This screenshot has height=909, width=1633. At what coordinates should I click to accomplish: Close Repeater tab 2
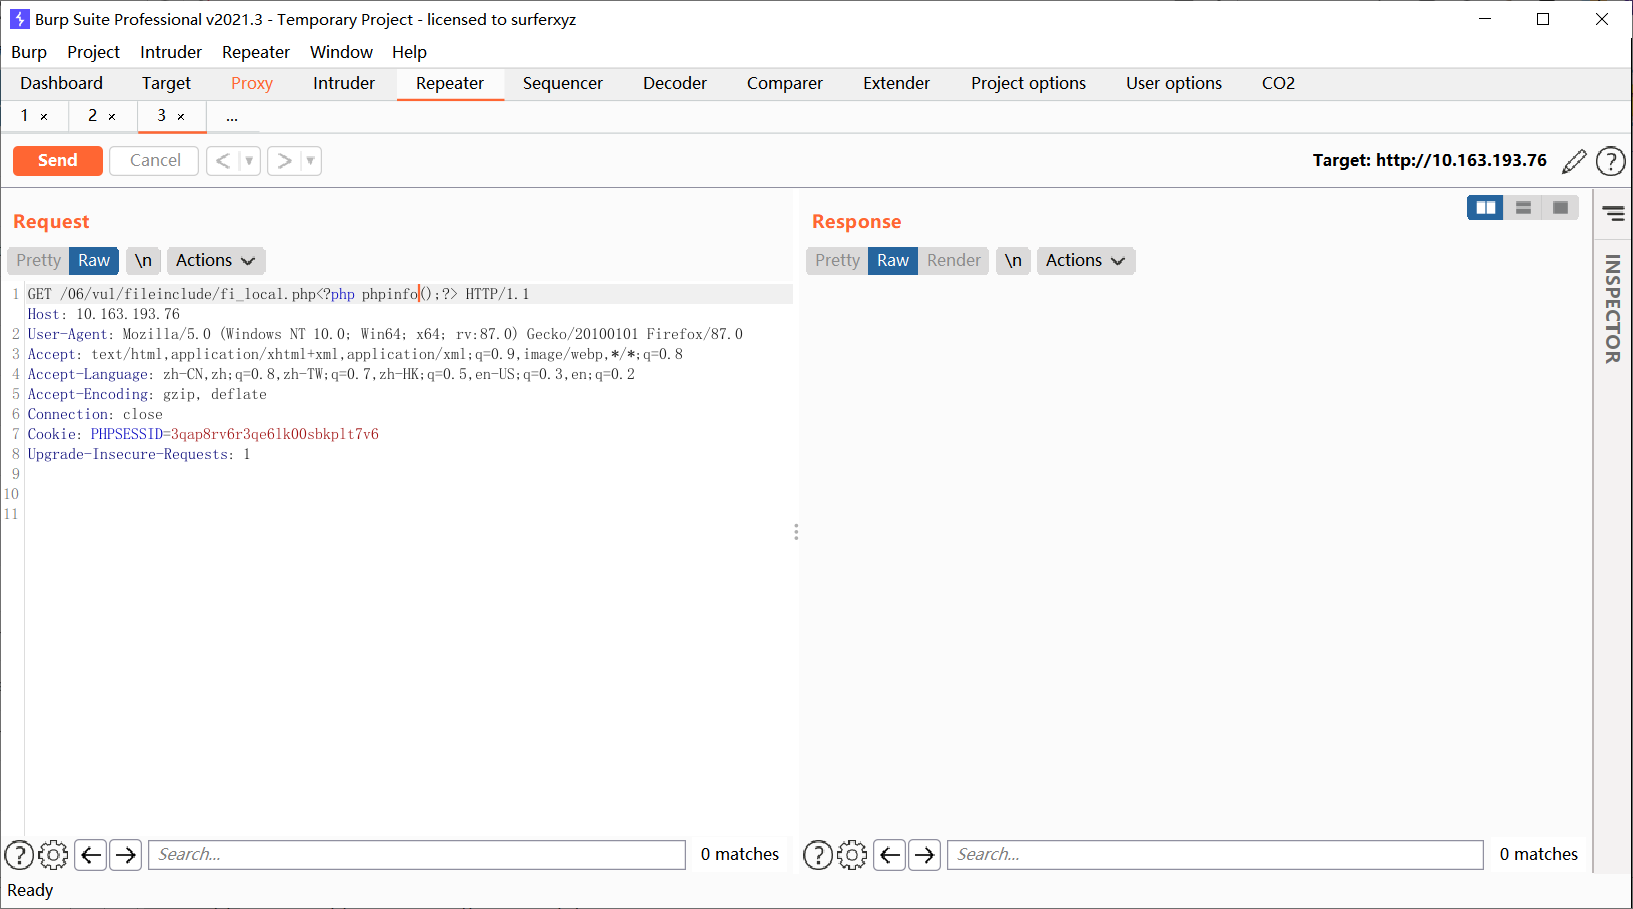pyautogui.click(x=112, y=117)
